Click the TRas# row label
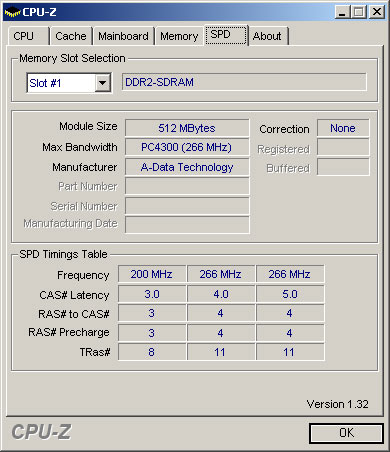Screen dimensions: 390x452 coord(95,352)
